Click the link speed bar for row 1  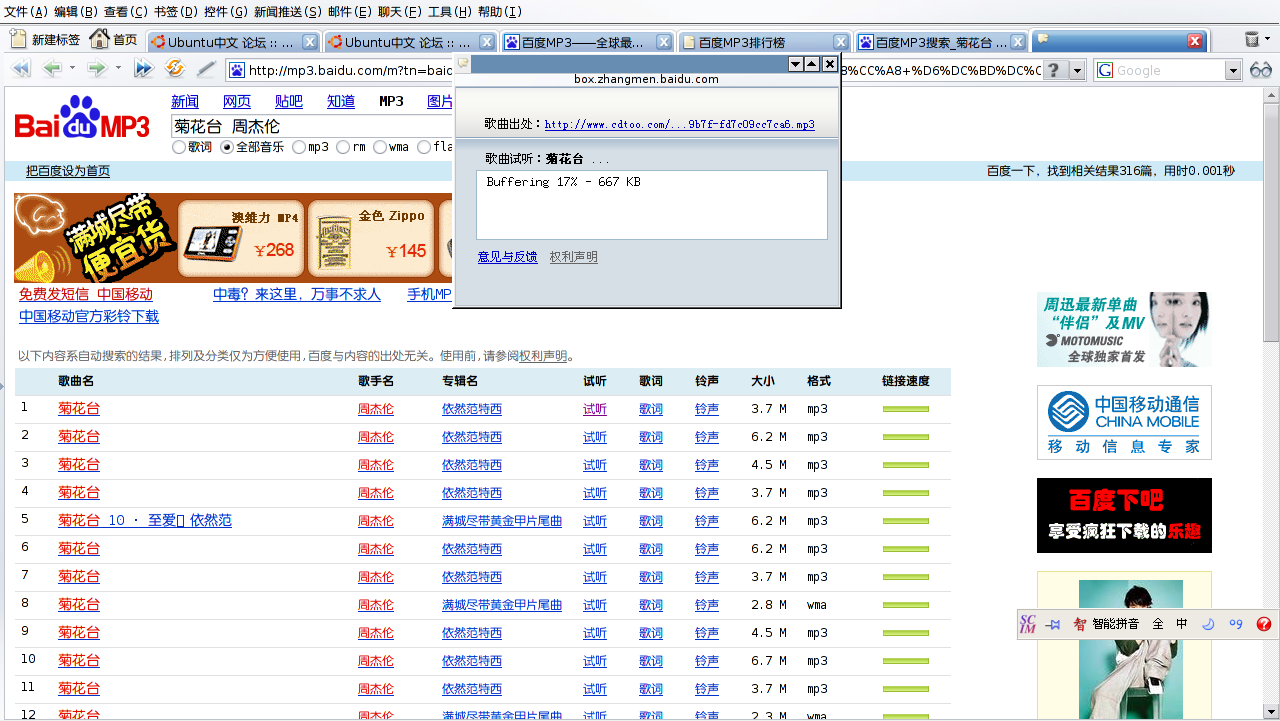click(x=906, y=409)
